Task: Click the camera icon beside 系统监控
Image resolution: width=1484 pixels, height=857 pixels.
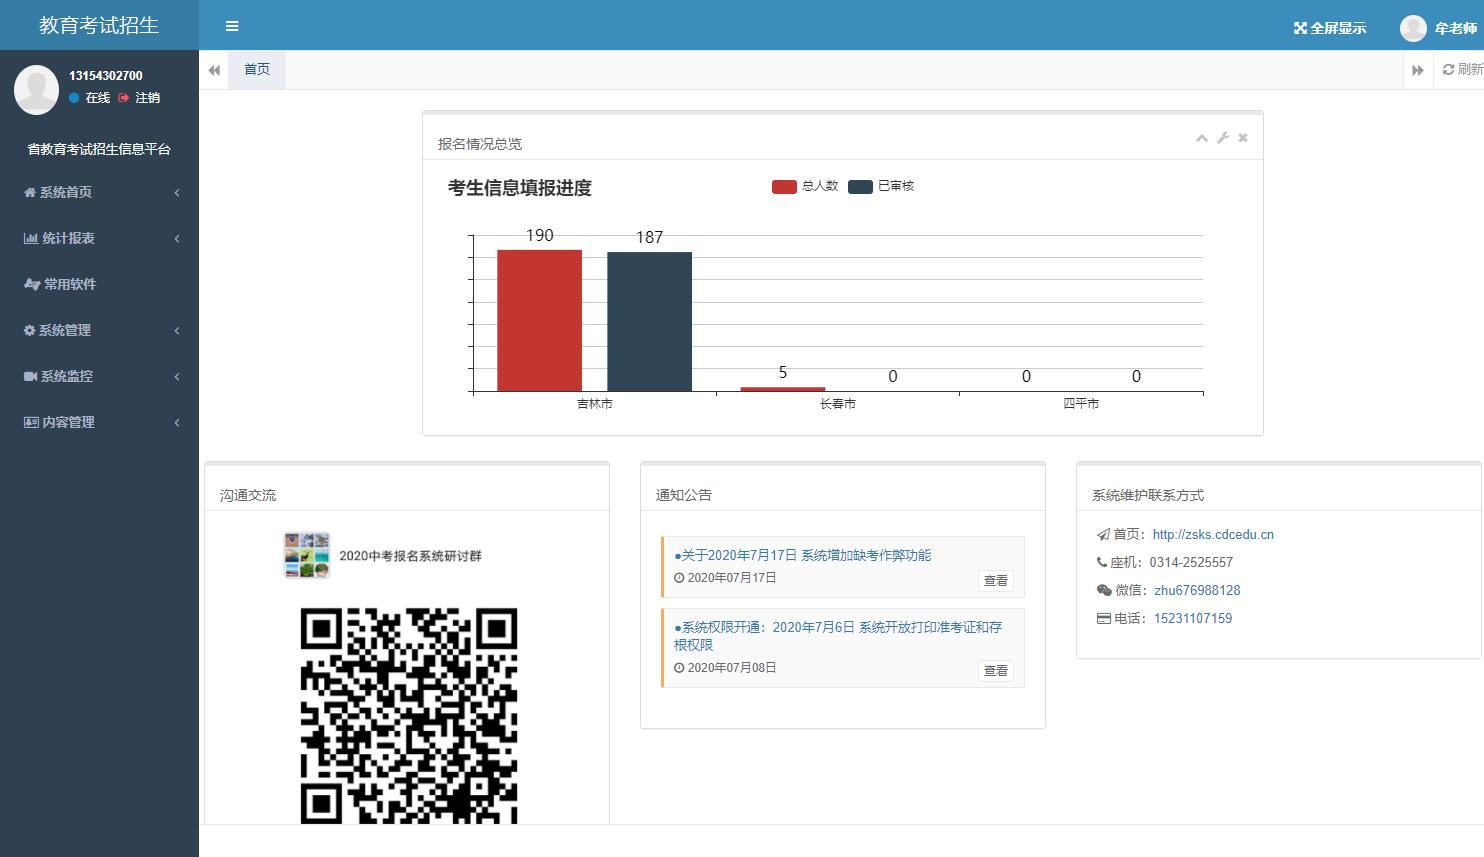Action: [31, 376]
